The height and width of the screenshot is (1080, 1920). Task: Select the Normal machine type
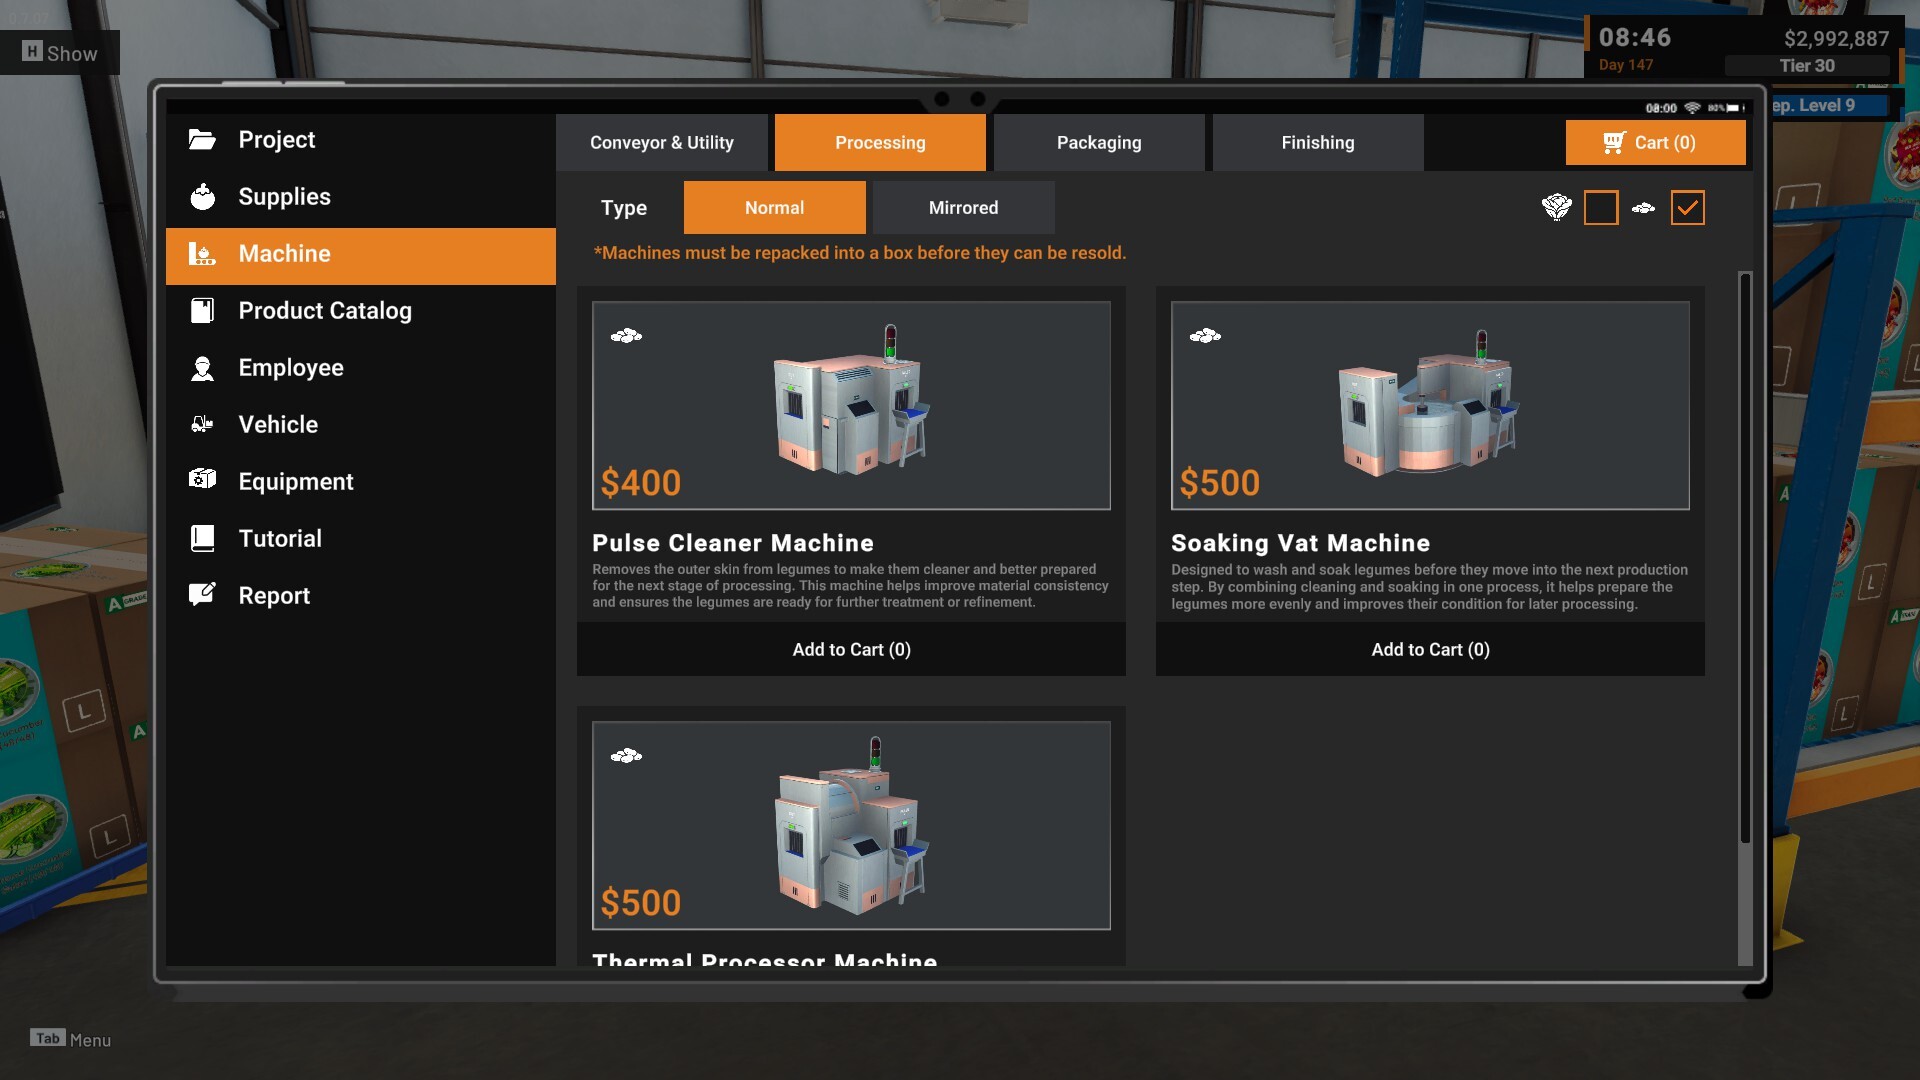[774, 207]
